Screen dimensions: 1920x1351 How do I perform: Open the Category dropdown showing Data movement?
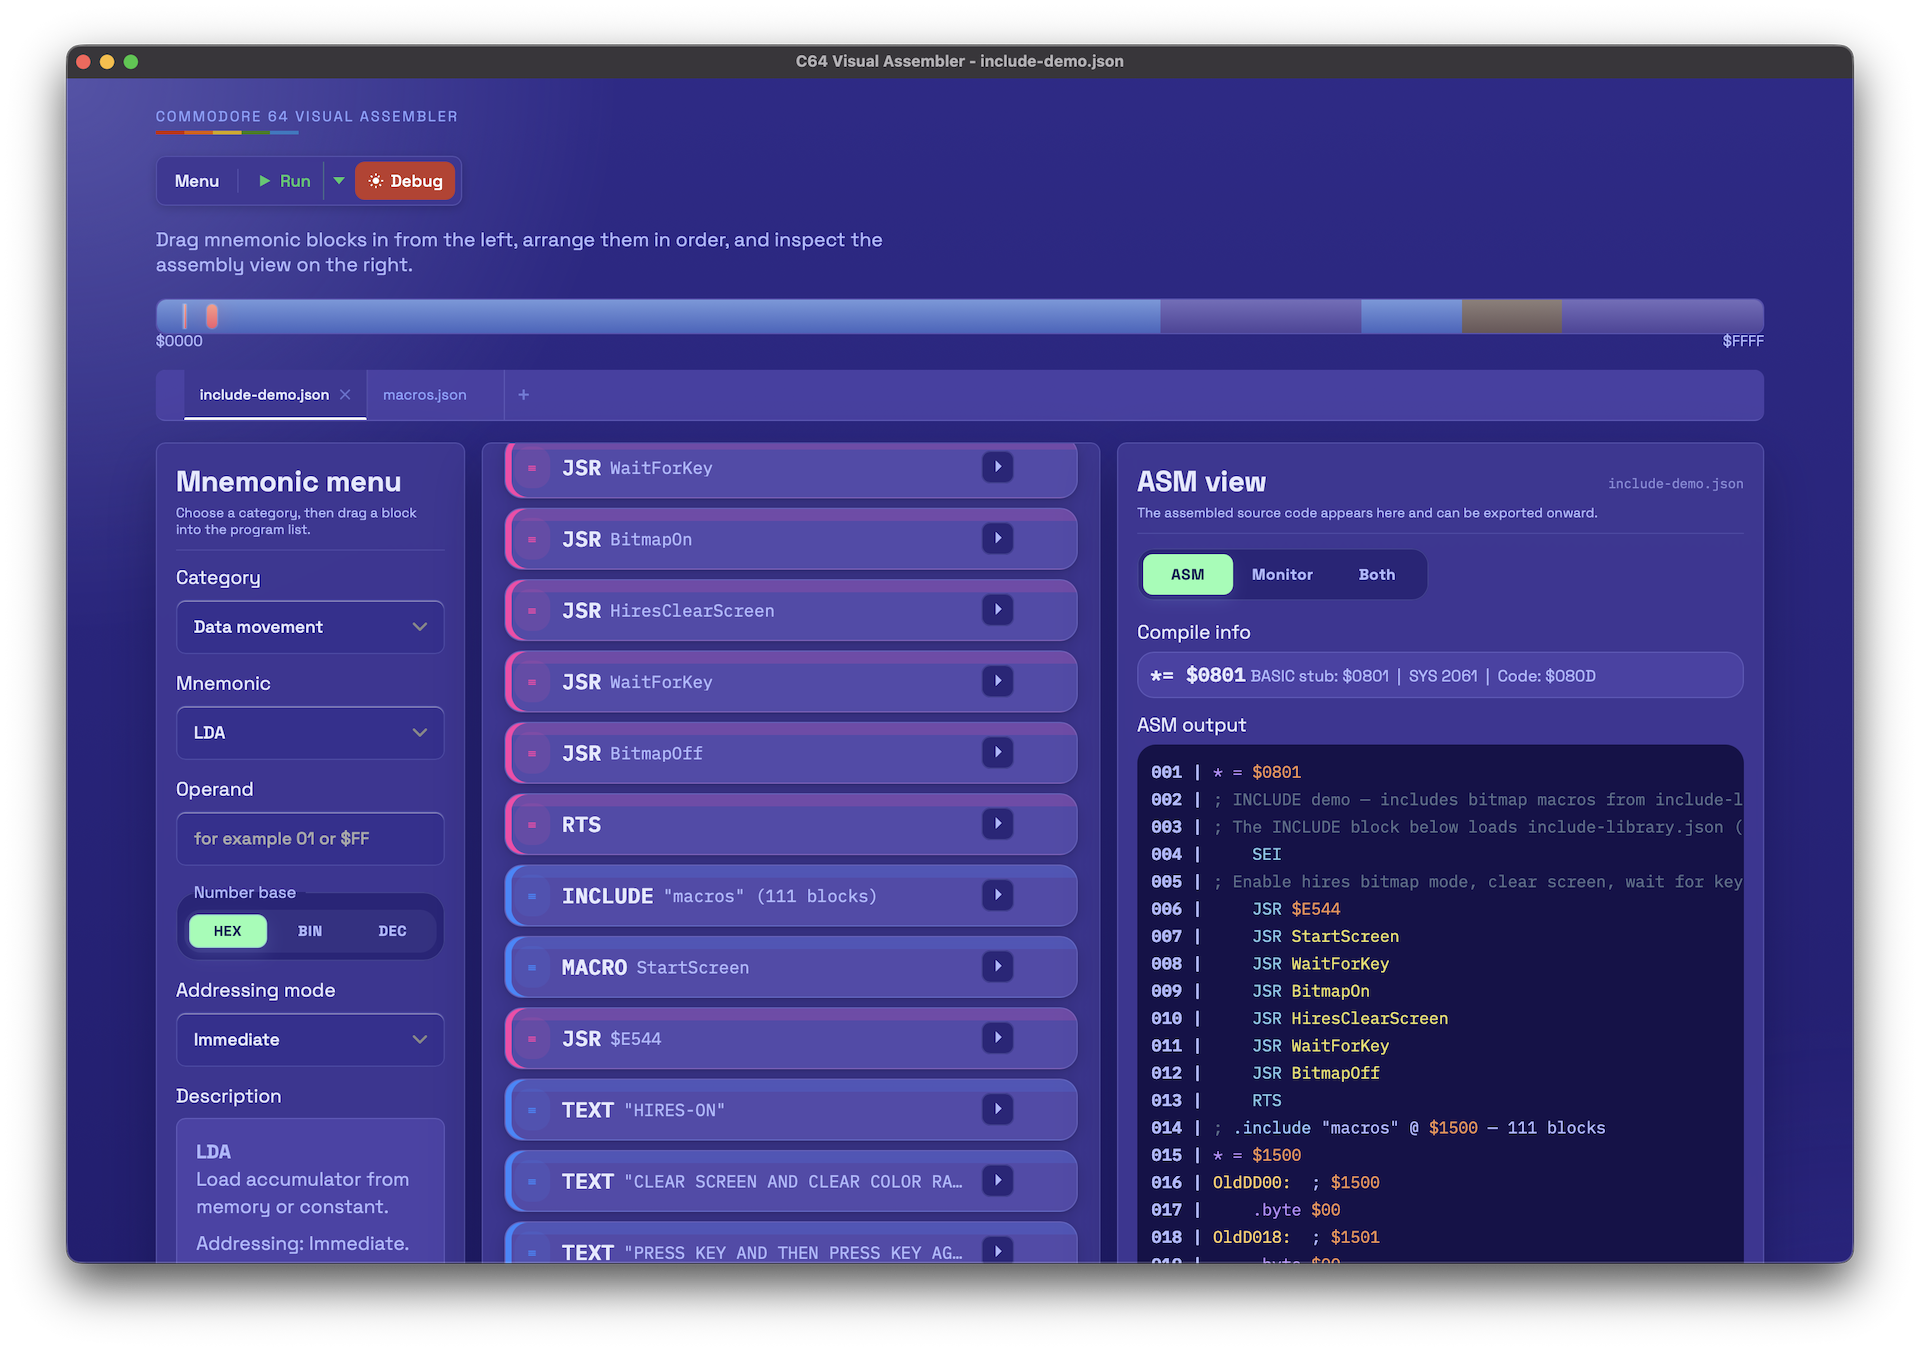310,627
